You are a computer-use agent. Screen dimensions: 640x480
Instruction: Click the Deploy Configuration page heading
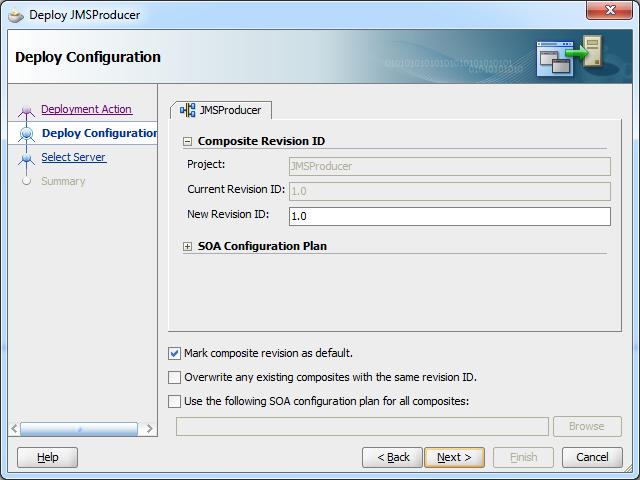tap(88, 57)
